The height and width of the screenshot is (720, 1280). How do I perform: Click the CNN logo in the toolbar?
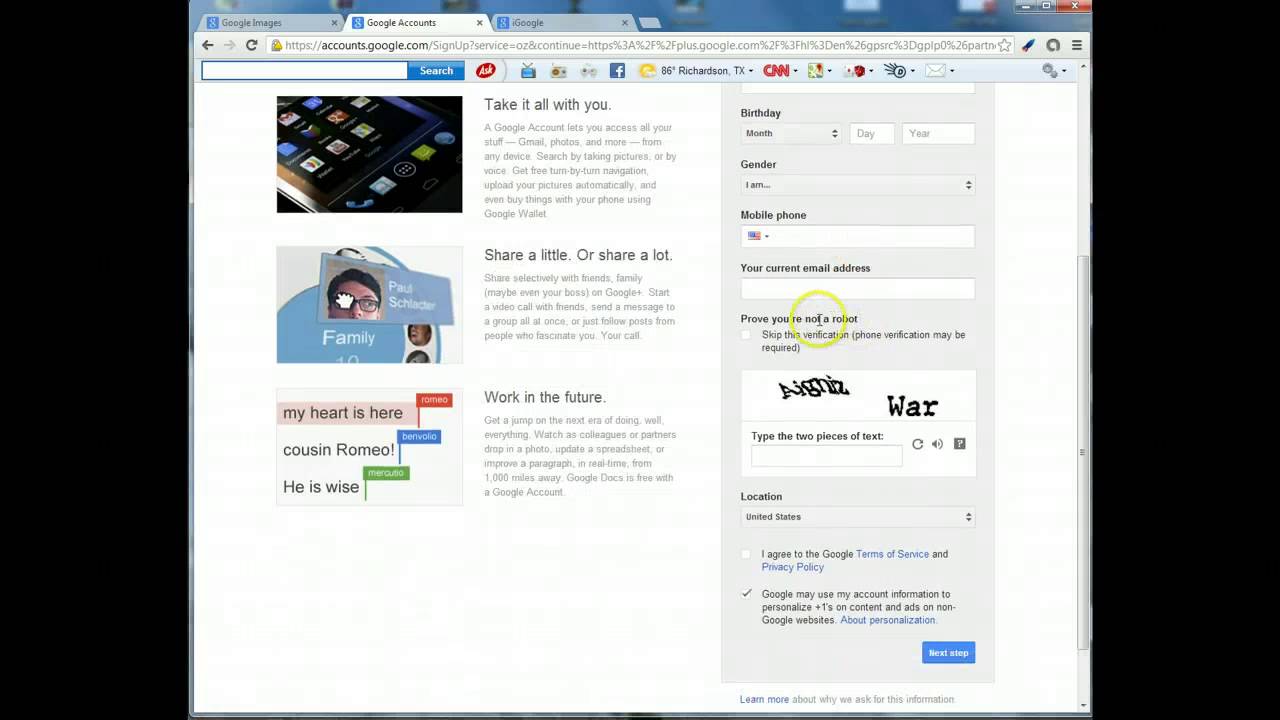[776, 70]
